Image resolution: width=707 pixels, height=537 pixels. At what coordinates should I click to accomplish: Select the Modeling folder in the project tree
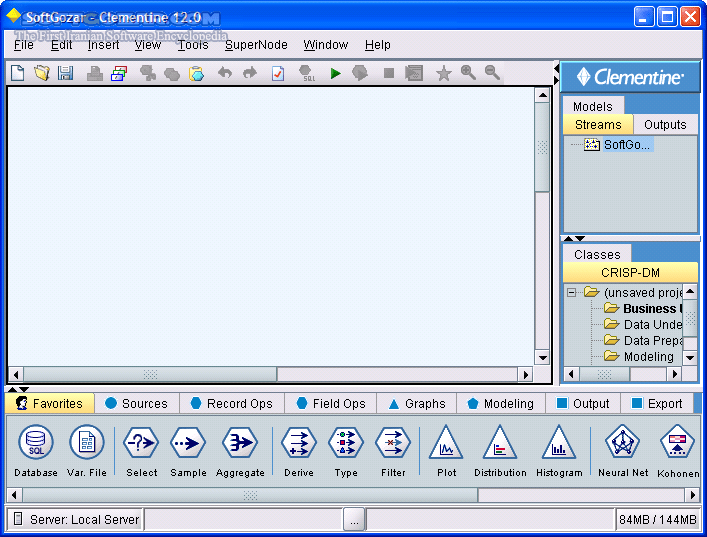639,357
